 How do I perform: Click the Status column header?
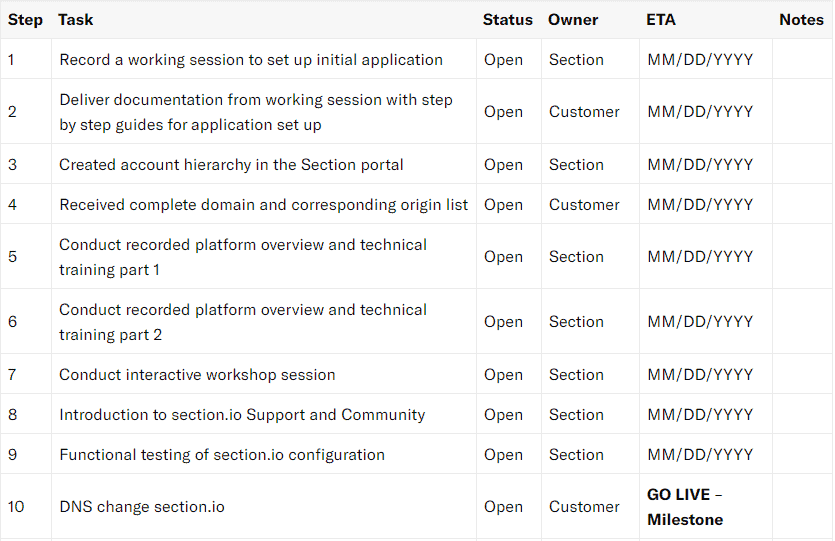point(507,20)
